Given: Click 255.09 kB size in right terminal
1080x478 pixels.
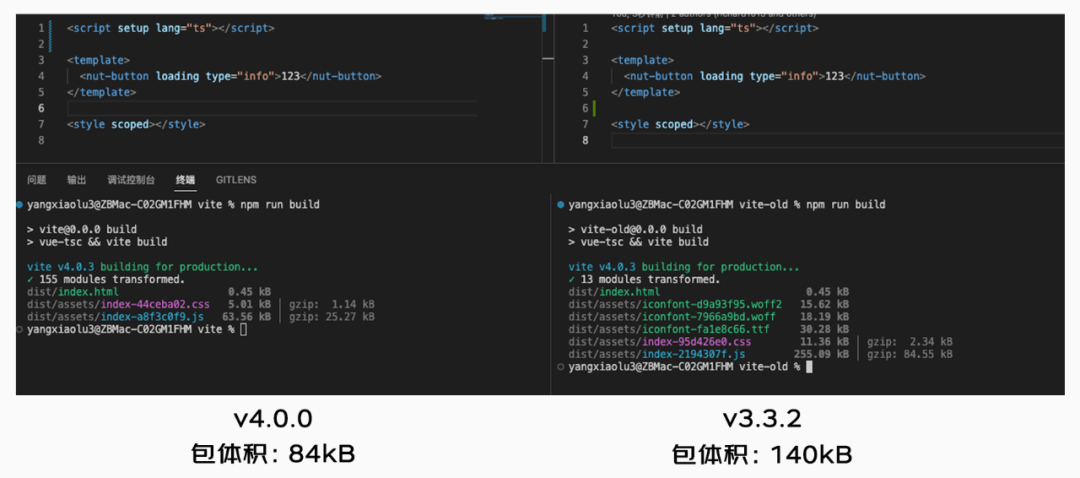Looking at the screenshot, I should 822,354.
